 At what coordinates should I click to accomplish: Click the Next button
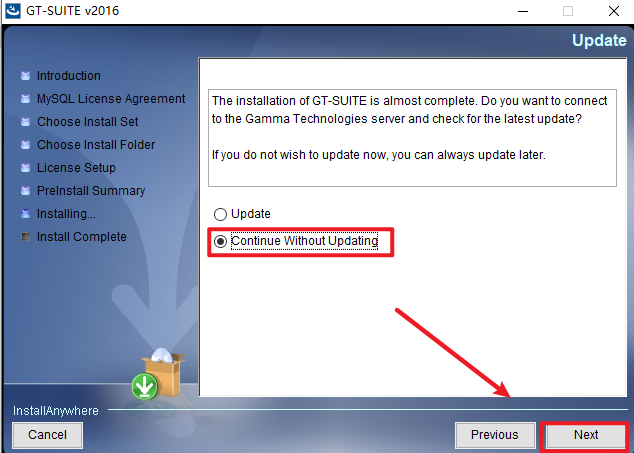click(585, 435)
